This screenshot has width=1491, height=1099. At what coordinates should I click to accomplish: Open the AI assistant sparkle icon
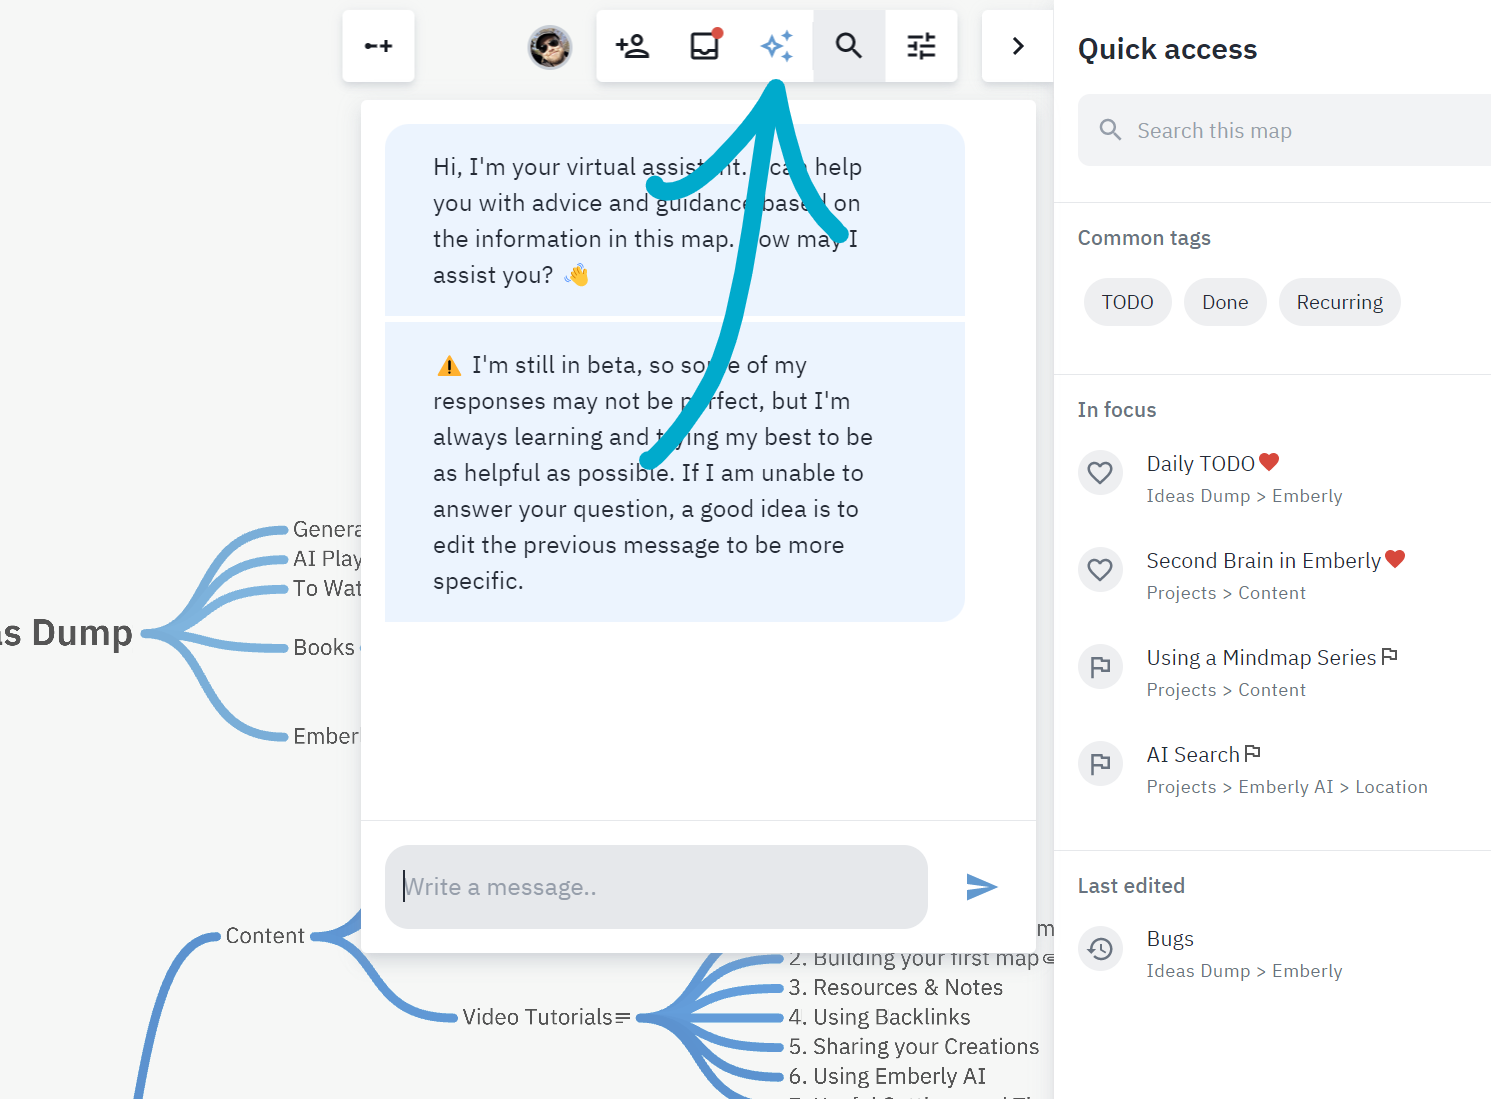coord(777,46)
